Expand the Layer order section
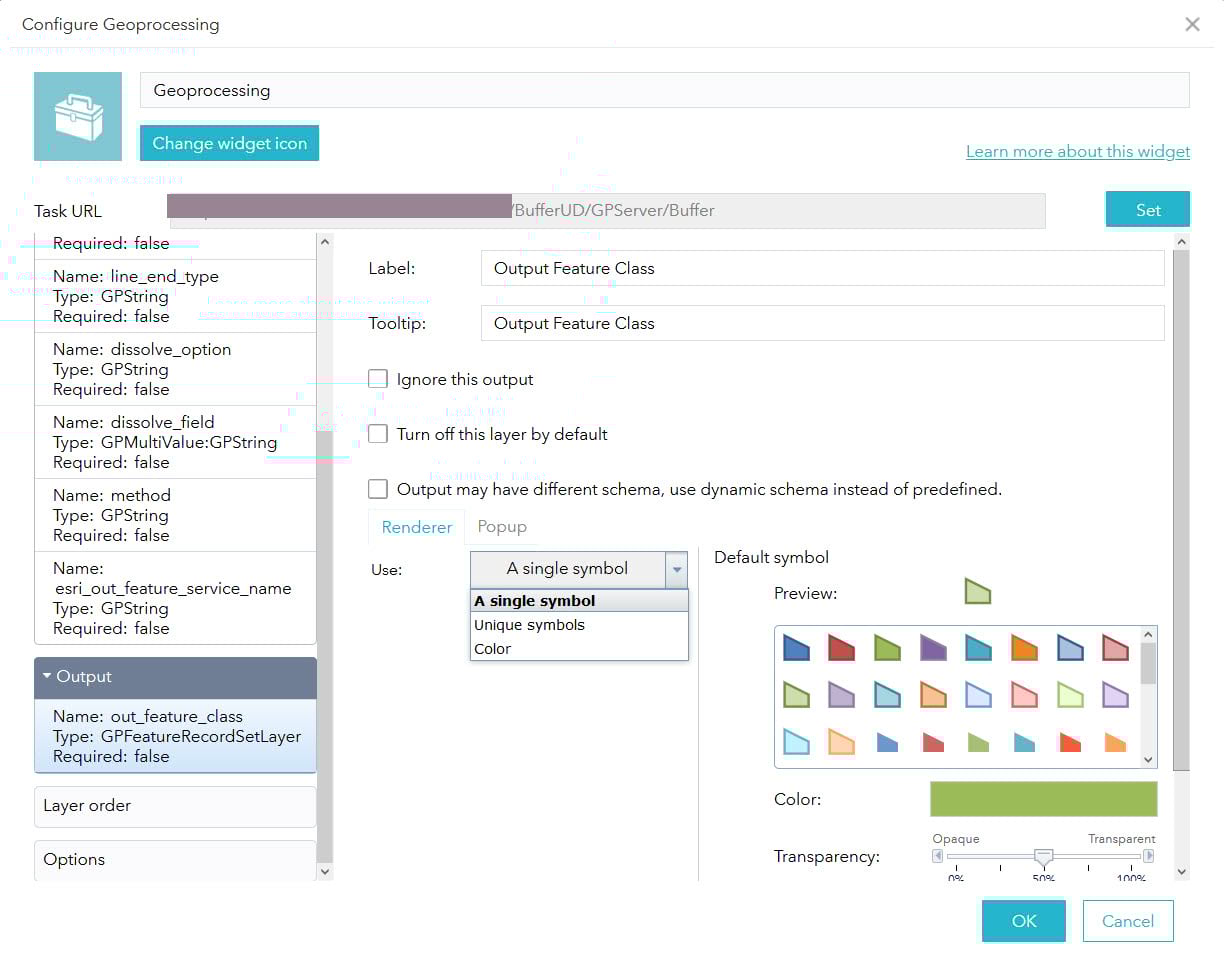1224x957 pixels. [x=175, y=806]
